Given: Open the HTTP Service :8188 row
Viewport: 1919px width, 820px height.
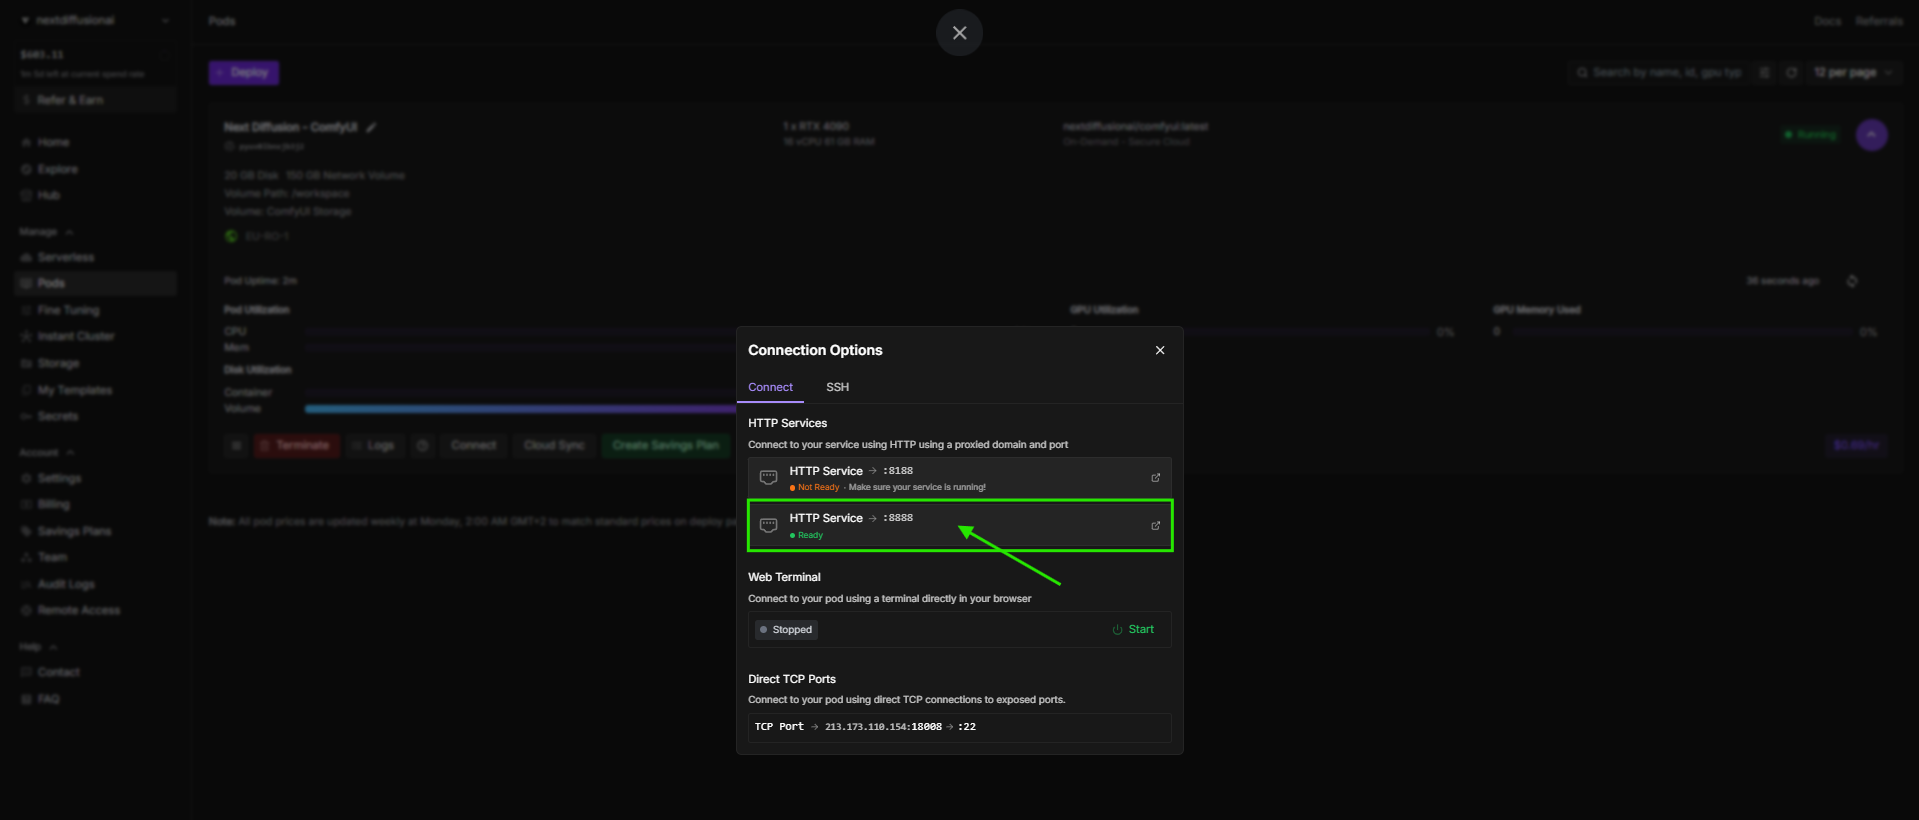Looking at the screenshot, I should [960, 478].
